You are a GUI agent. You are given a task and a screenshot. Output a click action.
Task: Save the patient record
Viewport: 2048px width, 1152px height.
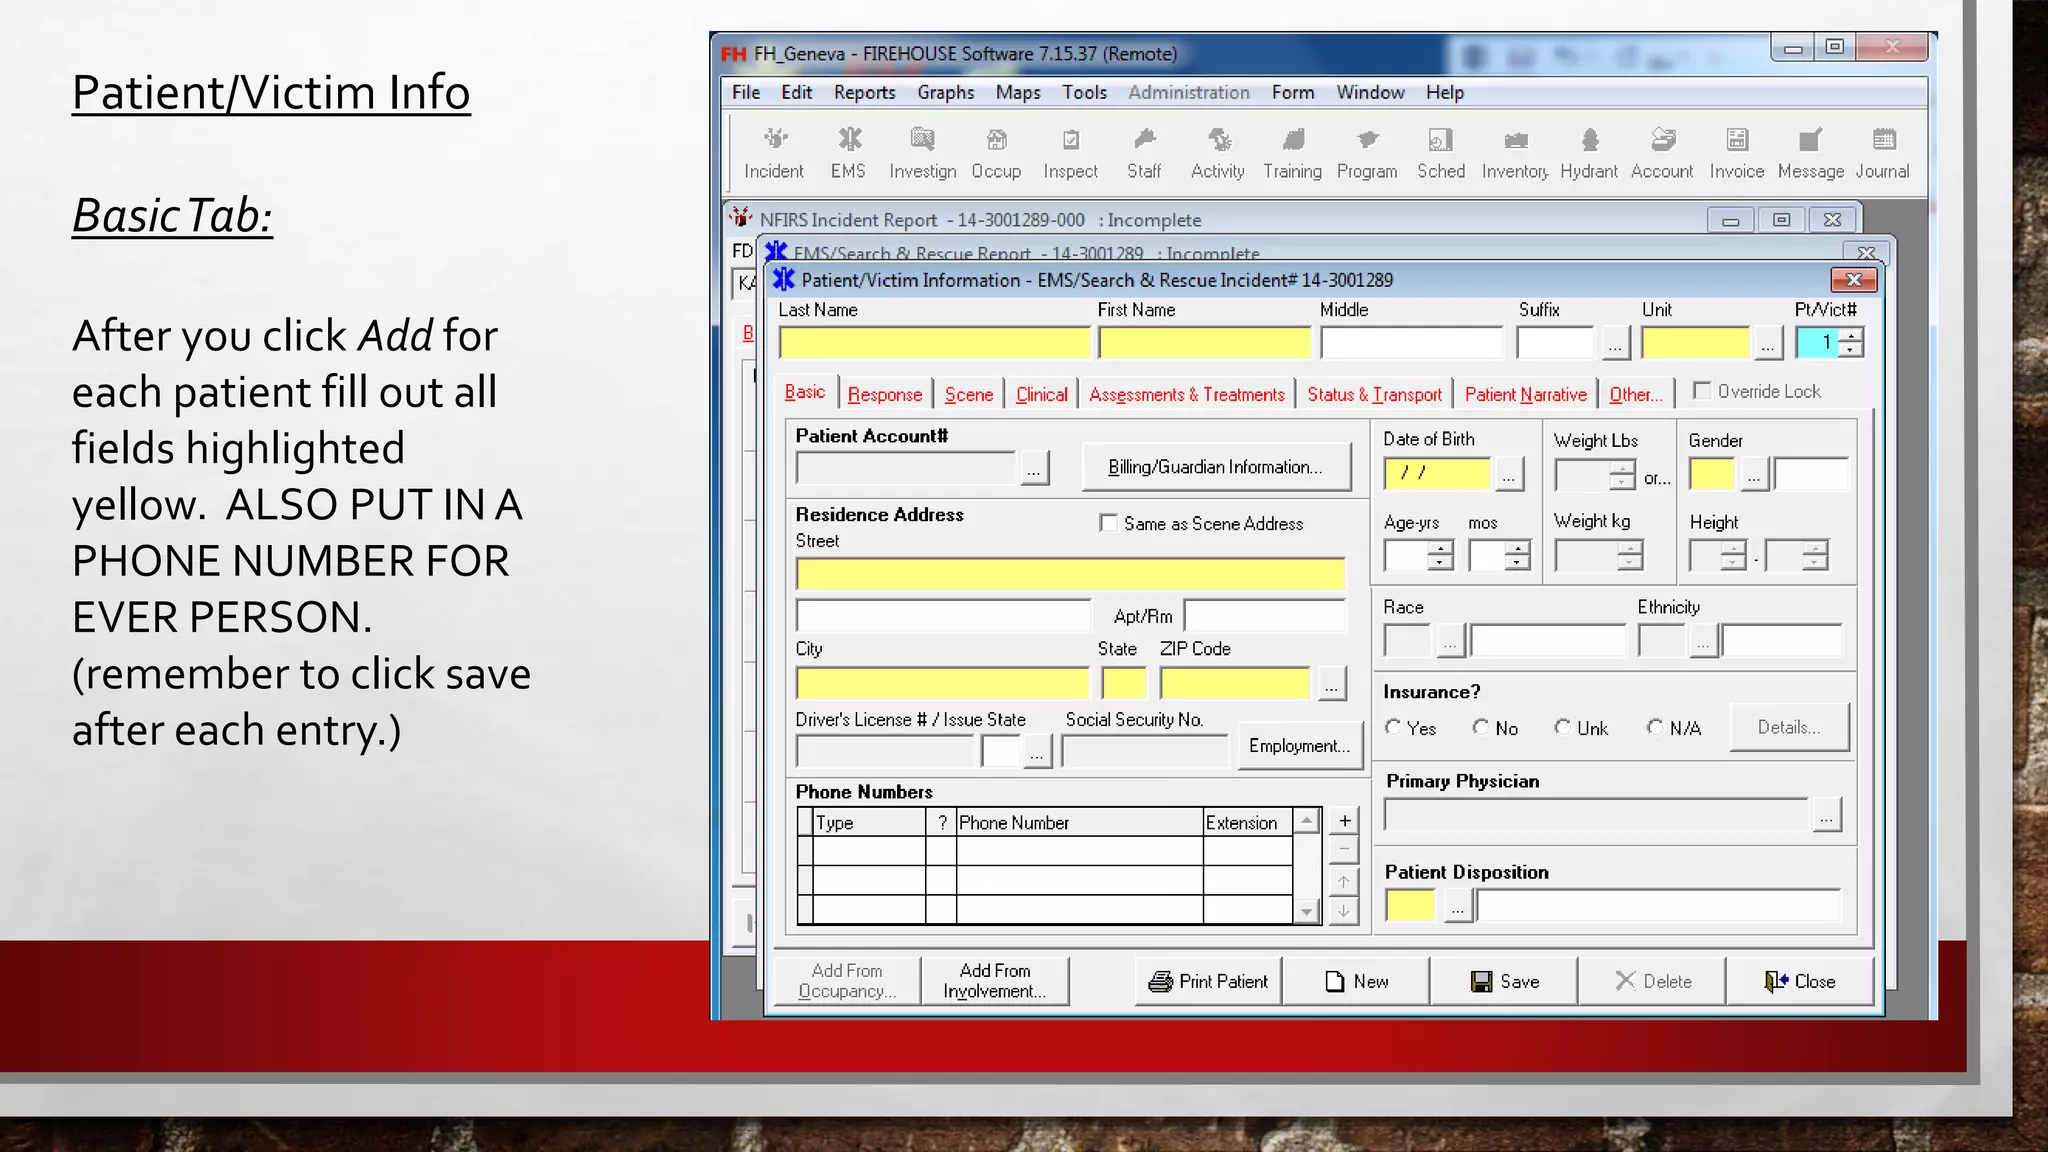pos(1504,981)
